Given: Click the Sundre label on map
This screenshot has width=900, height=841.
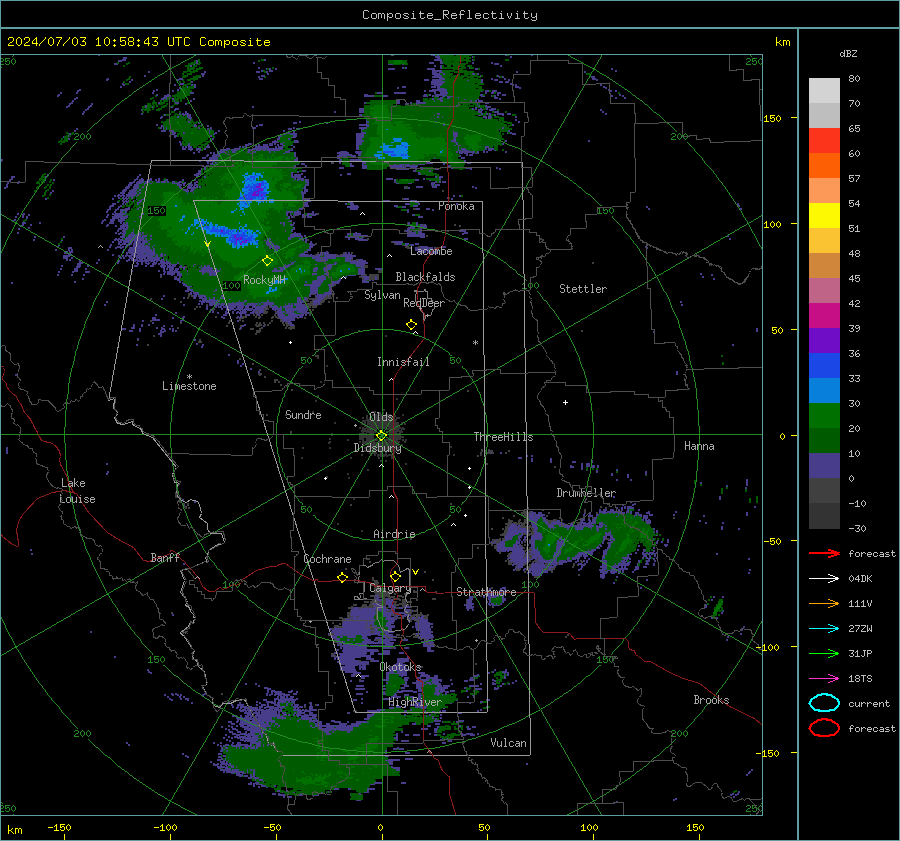Looking at the screenshot, I should 303,414.
